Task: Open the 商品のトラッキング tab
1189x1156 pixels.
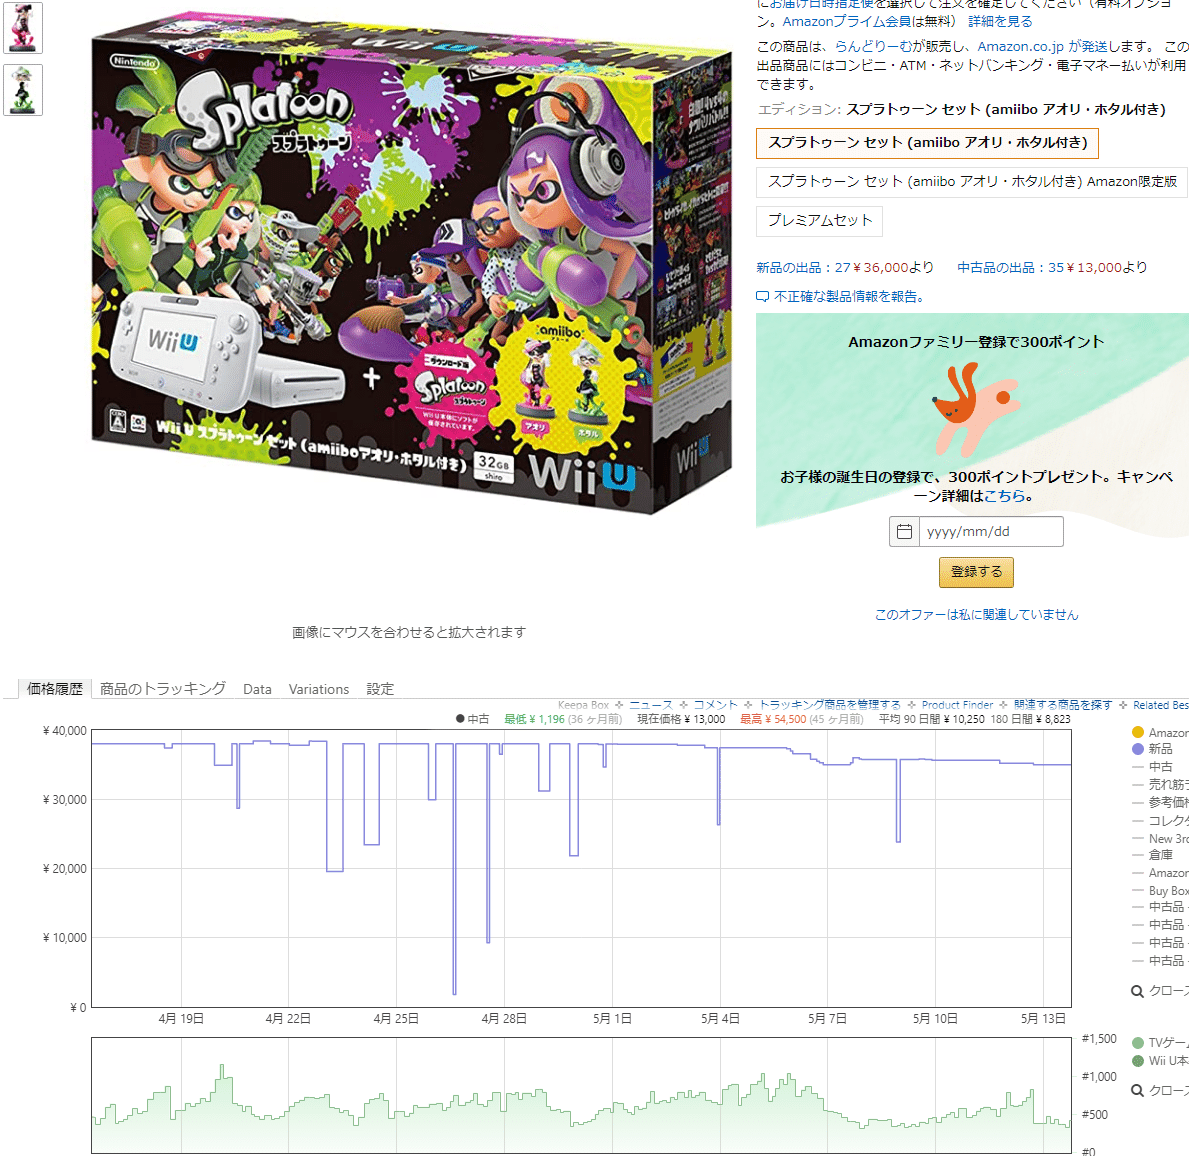Action: coord(163,689)
